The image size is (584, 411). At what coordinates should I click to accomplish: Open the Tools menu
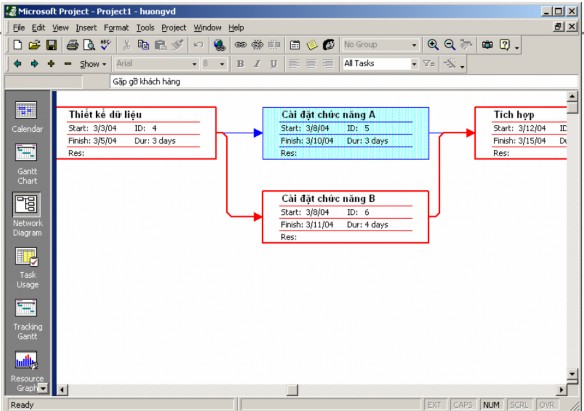(145, 28)
